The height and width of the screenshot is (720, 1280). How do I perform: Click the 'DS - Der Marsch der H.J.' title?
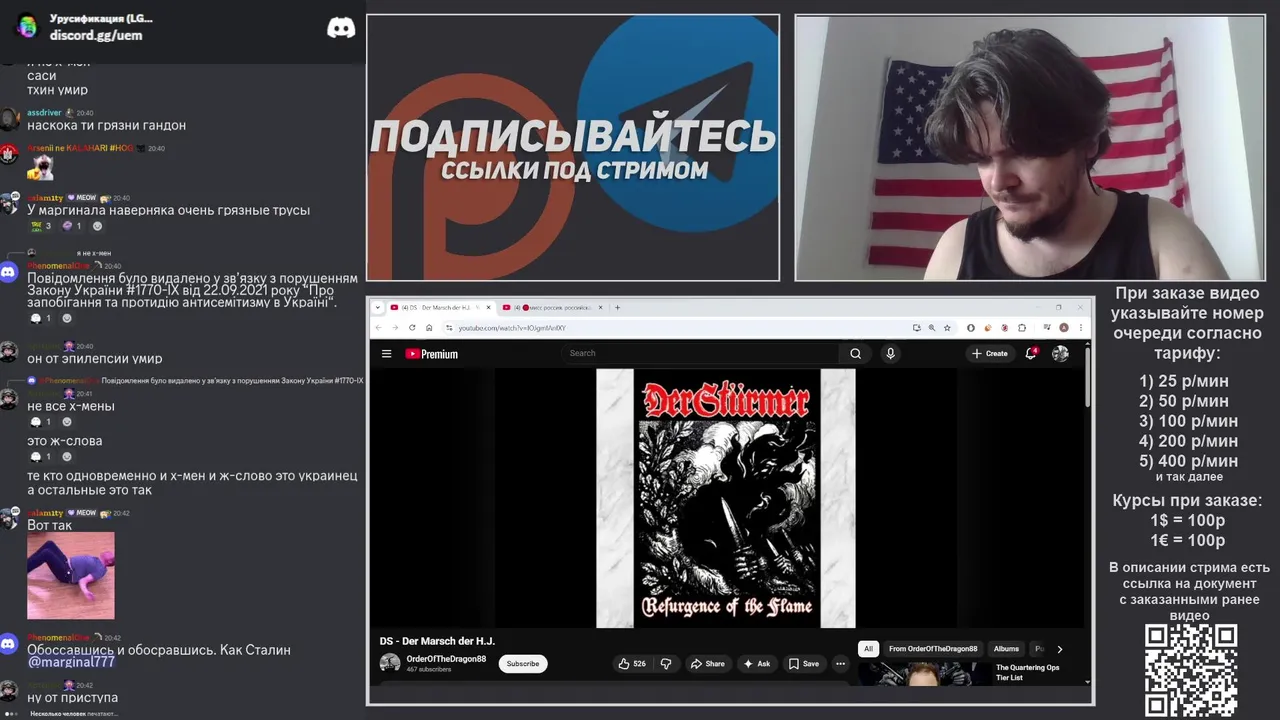pos(437,641)
